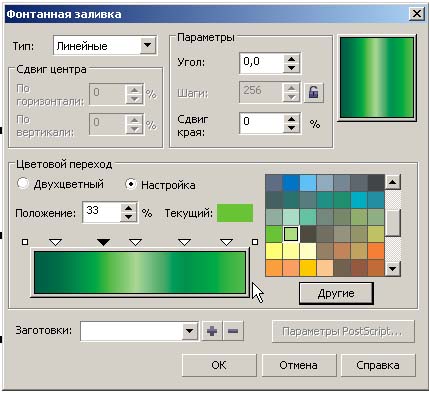This screenshot has width=429, height=393.
Task: Click the gradient preview bar
Action: (x=140, y=273)
